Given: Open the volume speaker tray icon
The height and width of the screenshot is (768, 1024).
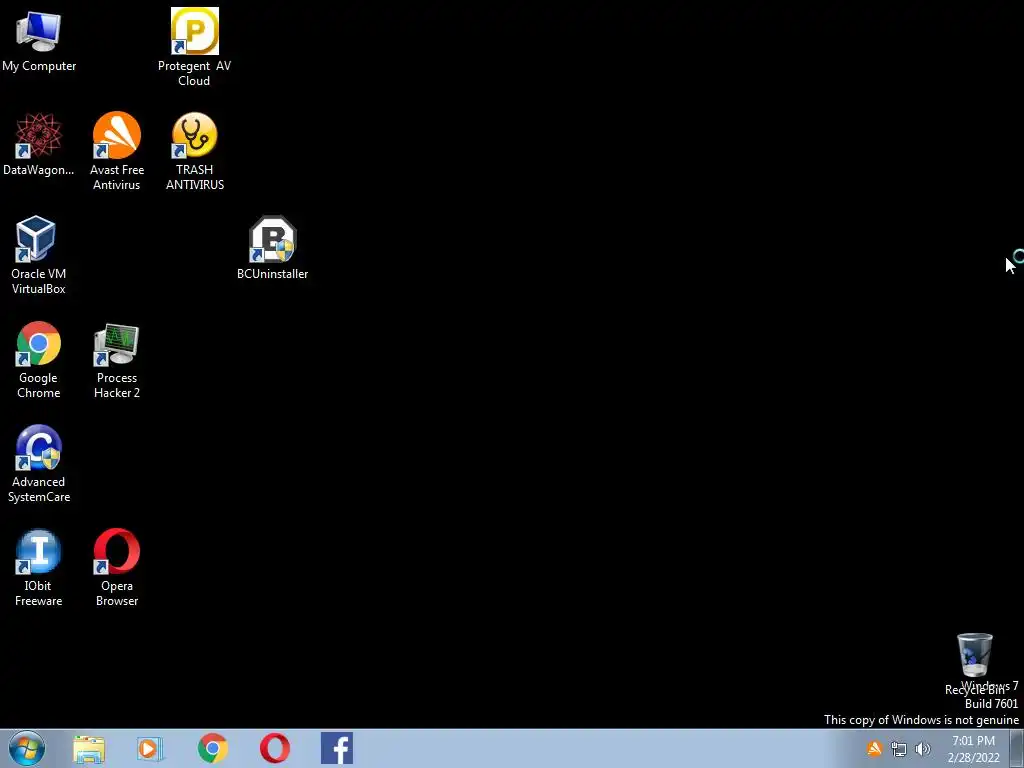Looking at the screenshot, I should point(922,749).
